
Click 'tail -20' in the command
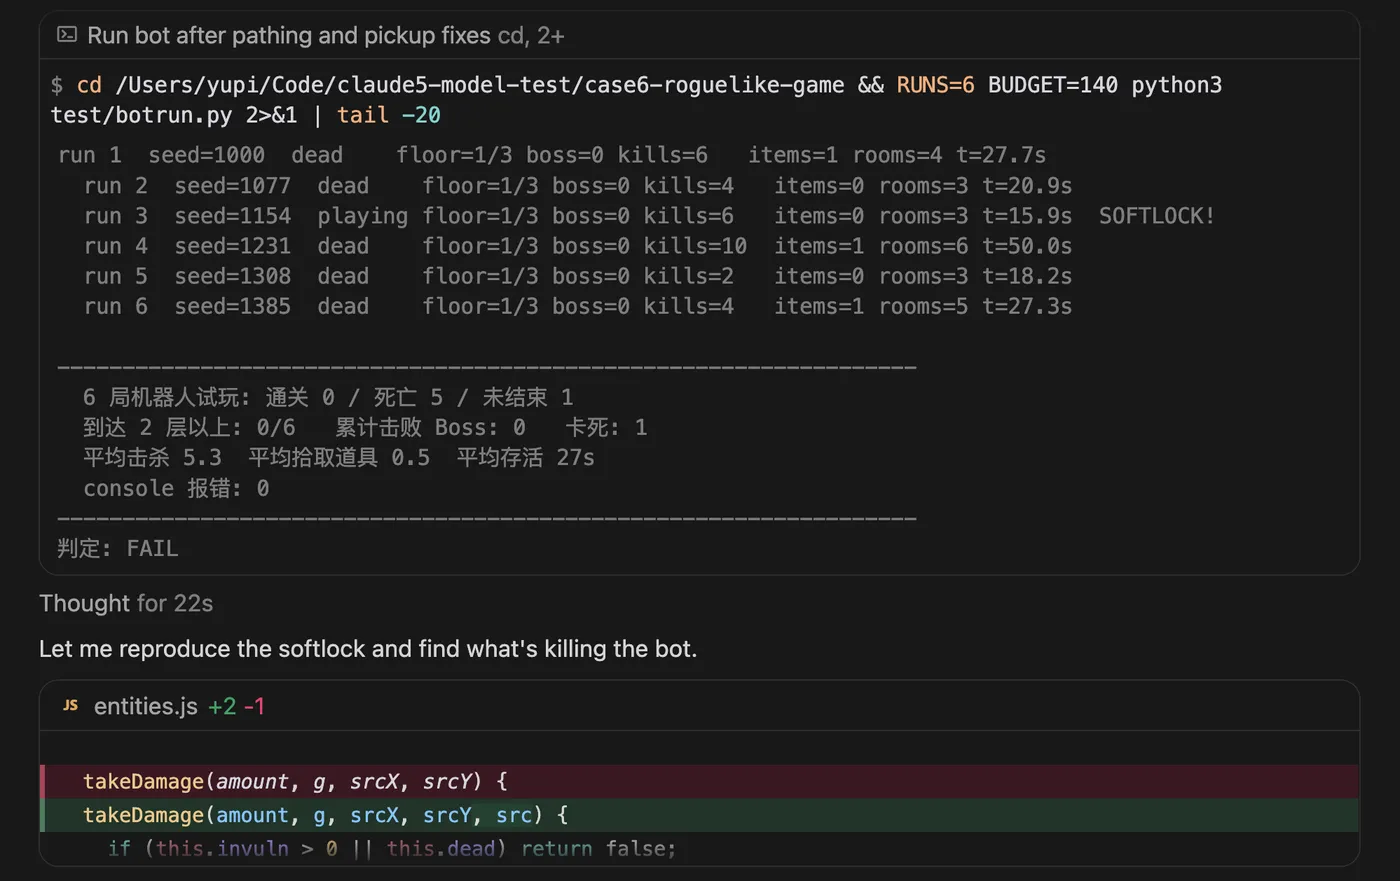coord(388,115)
